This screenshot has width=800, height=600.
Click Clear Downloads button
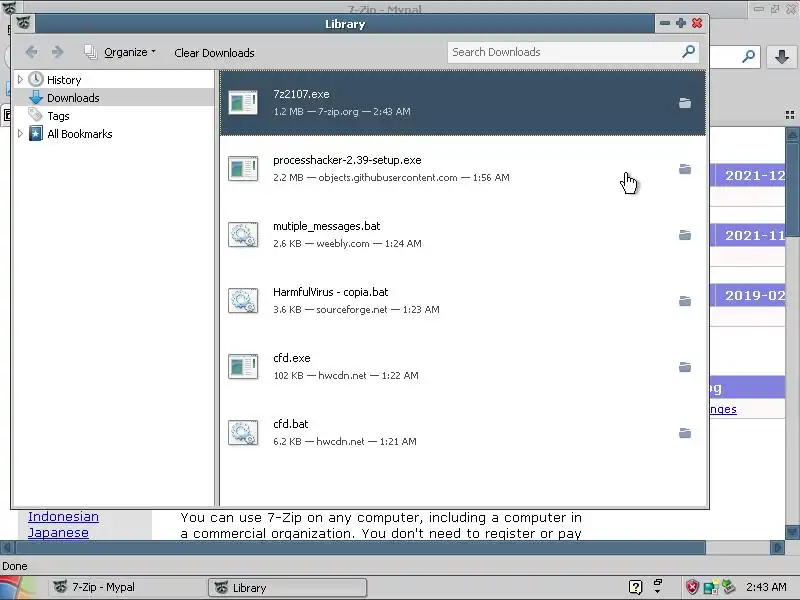214,53
